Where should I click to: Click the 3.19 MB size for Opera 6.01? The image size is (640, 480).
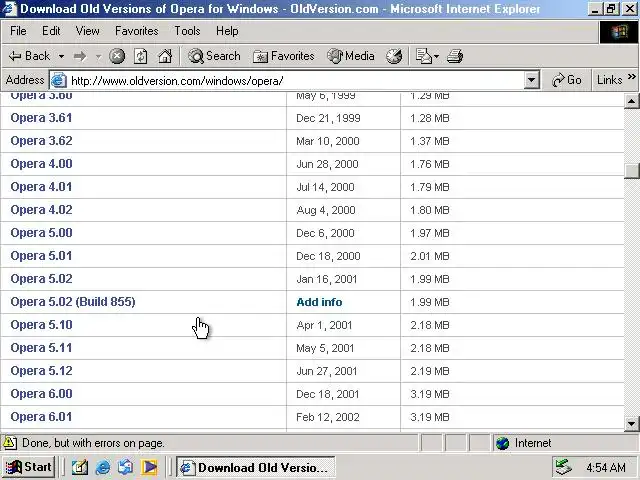pos(430,417)
